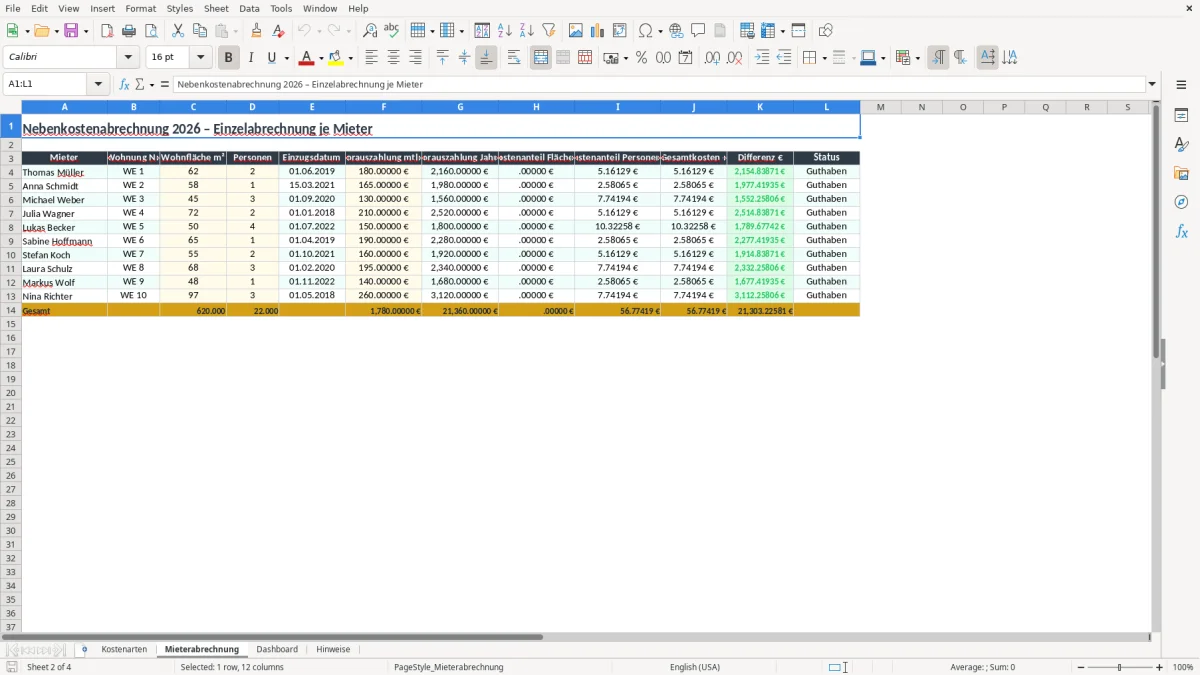1200x675 pixels.
Task: Click Insert Comment icon
Action: pyautogui.click(x=698, y=31)
